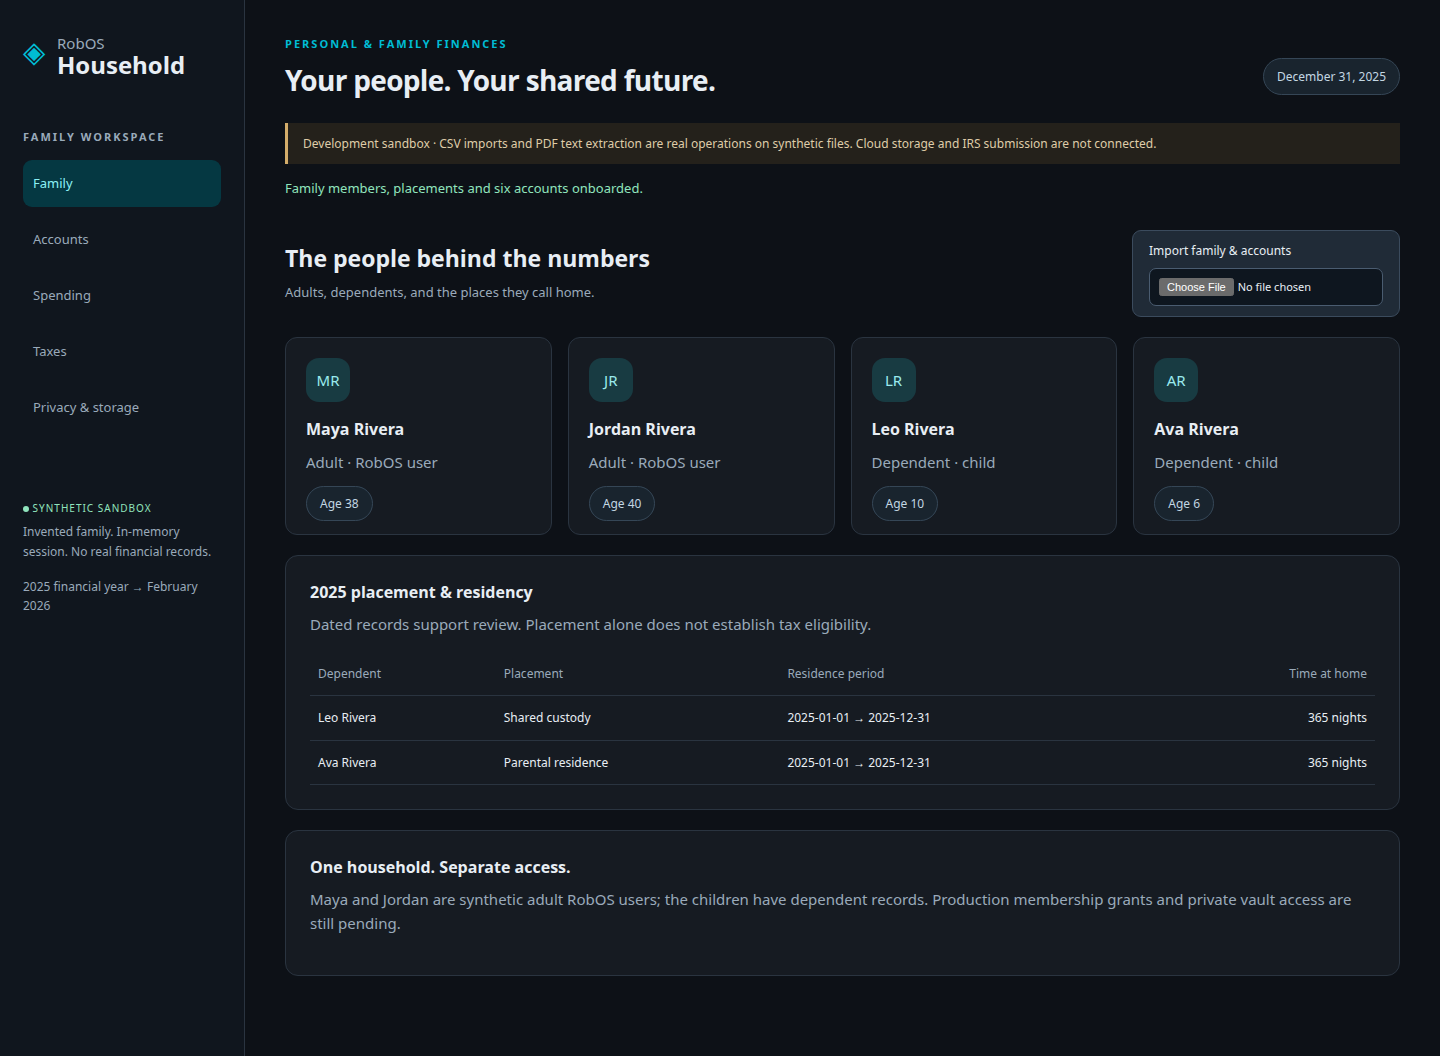Click Ava Rivera's 365 nights value
The height and width of the screenshot is (1056, 1440).
(x=1337, y=763)
